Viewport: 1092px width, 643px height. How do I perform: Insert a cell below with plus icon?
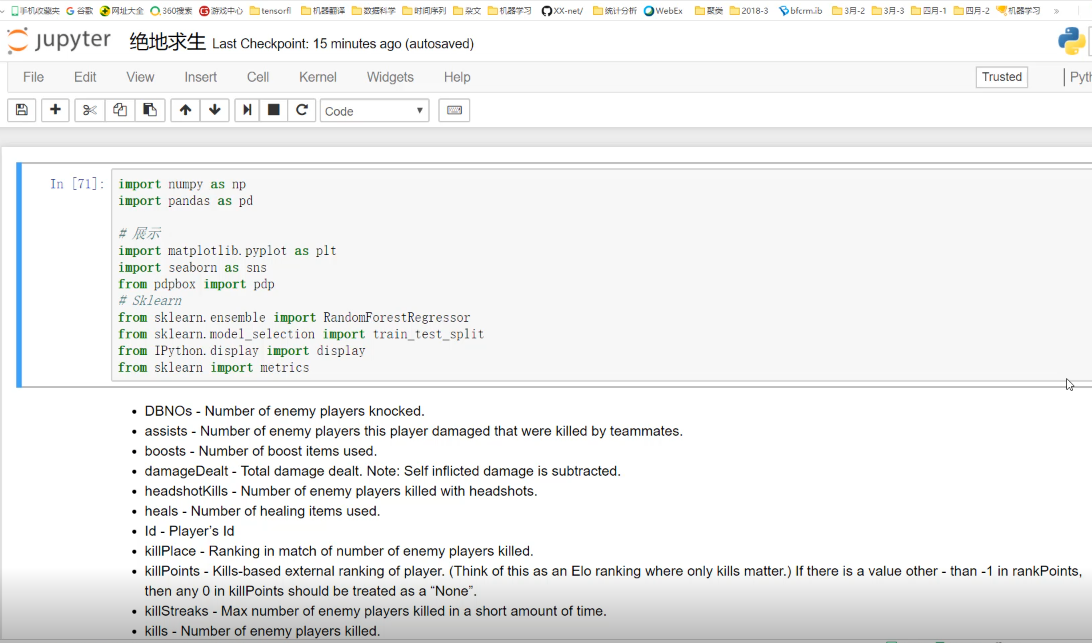(55, 110)
